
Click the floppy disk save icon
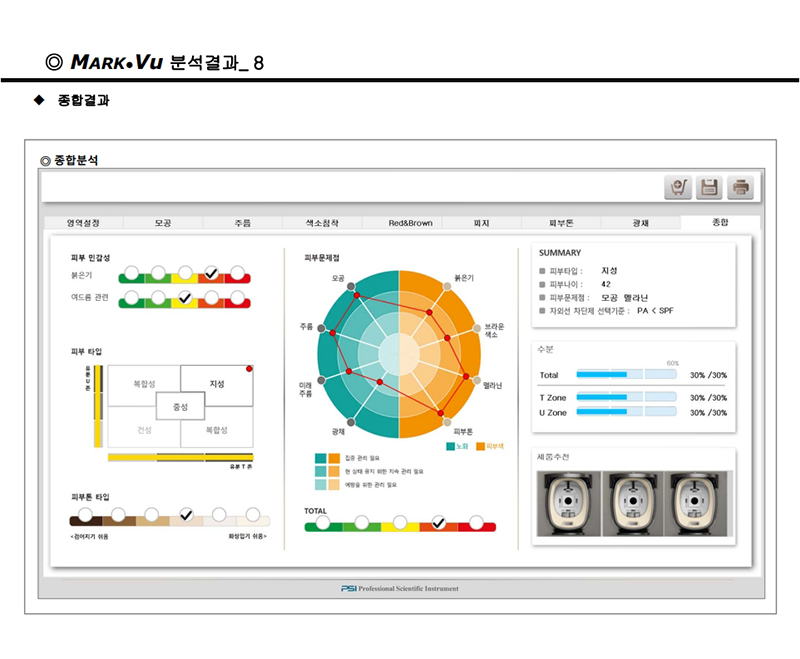point(709,187)
